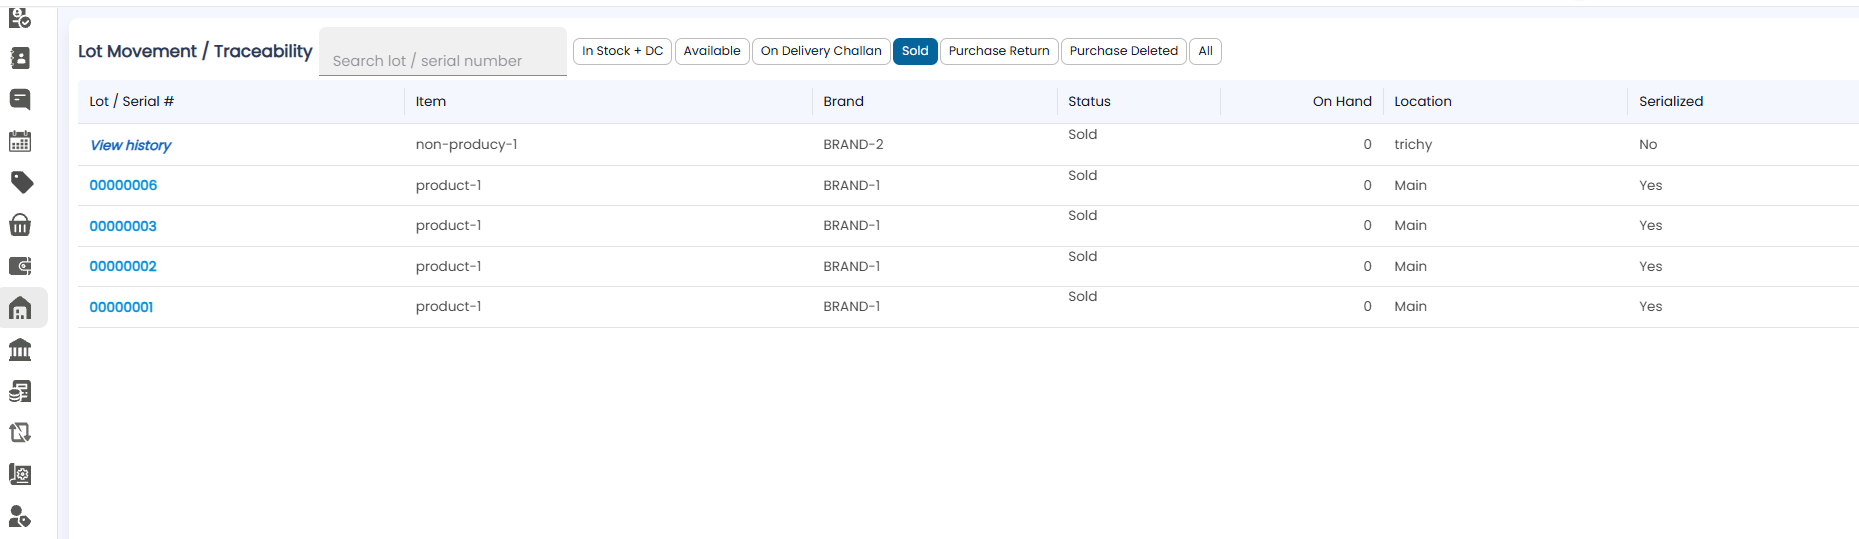Image resolution: width=1859 pixels, height=539 pixels.
Task: Open the gear settings book sidebar icon
Action: [x=20, y=474]
